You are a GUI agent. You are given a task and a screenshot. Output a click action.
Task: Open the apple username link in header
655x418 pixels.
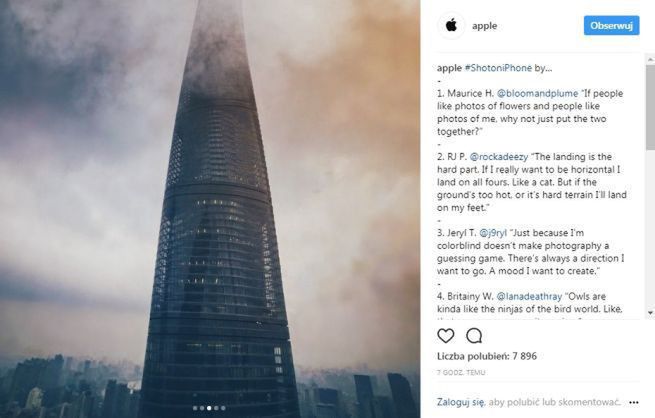coord(485,26)
